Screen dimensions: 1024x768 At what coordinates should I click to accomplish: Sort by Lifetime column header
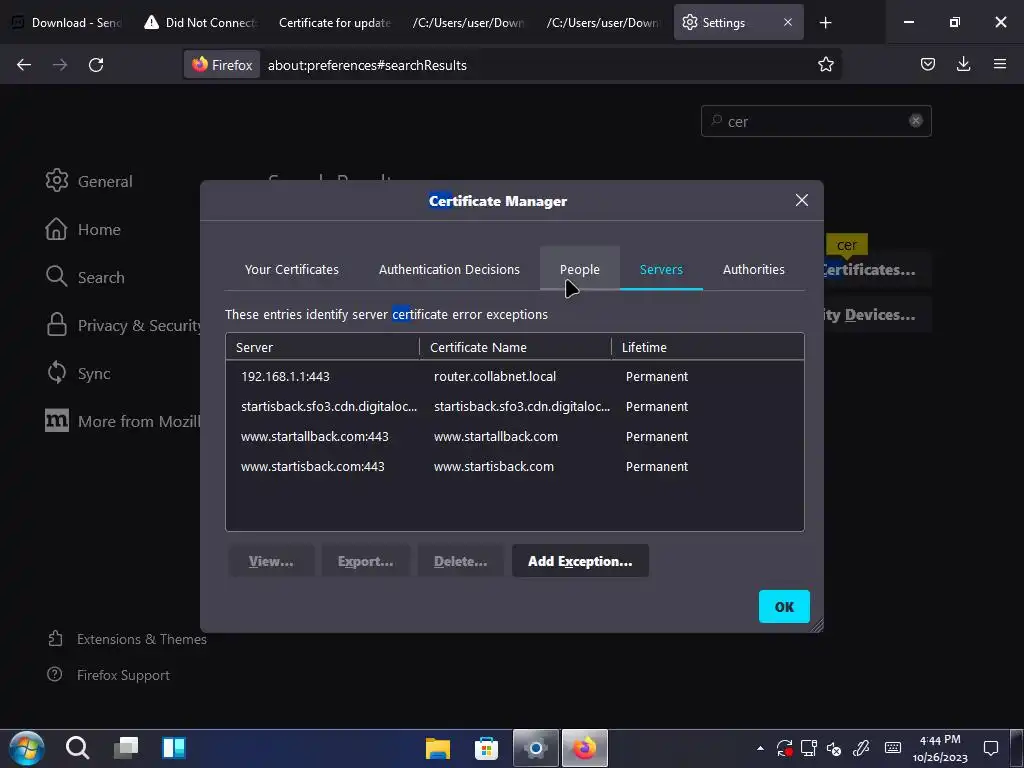708,347
